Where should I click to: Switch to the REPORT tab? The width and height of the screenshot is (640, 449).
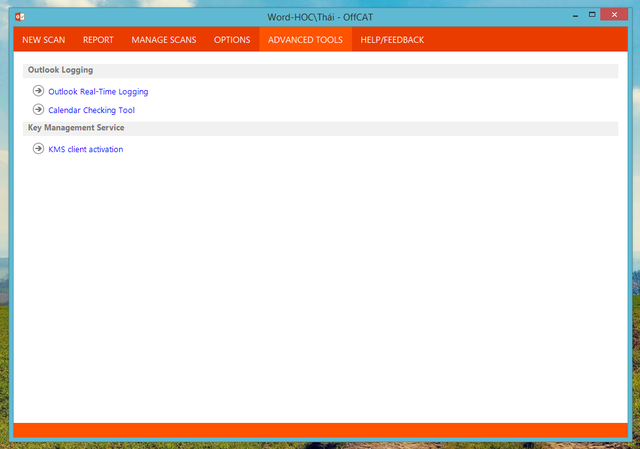coord(98,40)
